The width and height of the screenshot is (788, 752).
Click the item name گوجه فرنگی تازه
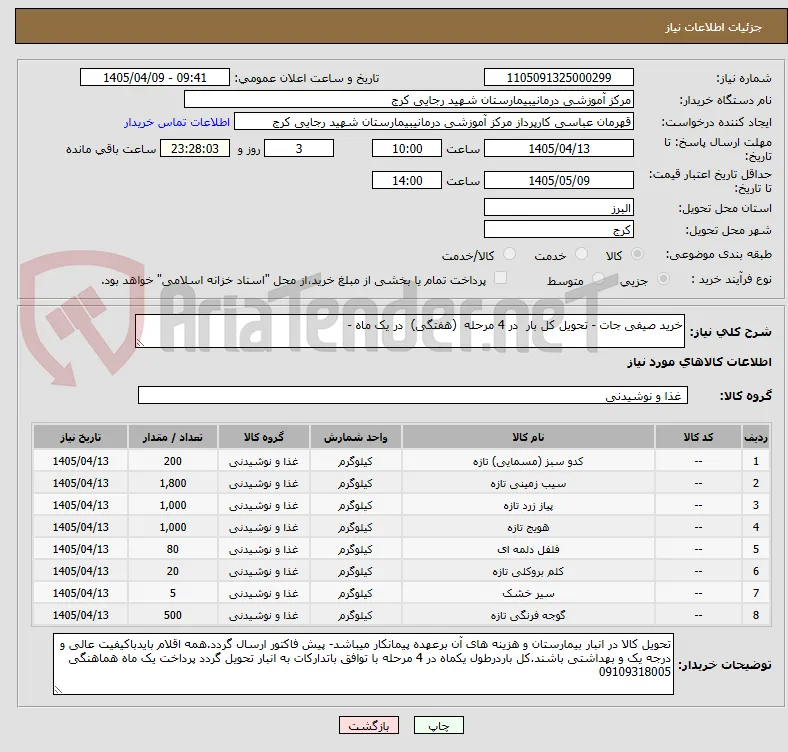pos(528,615)
